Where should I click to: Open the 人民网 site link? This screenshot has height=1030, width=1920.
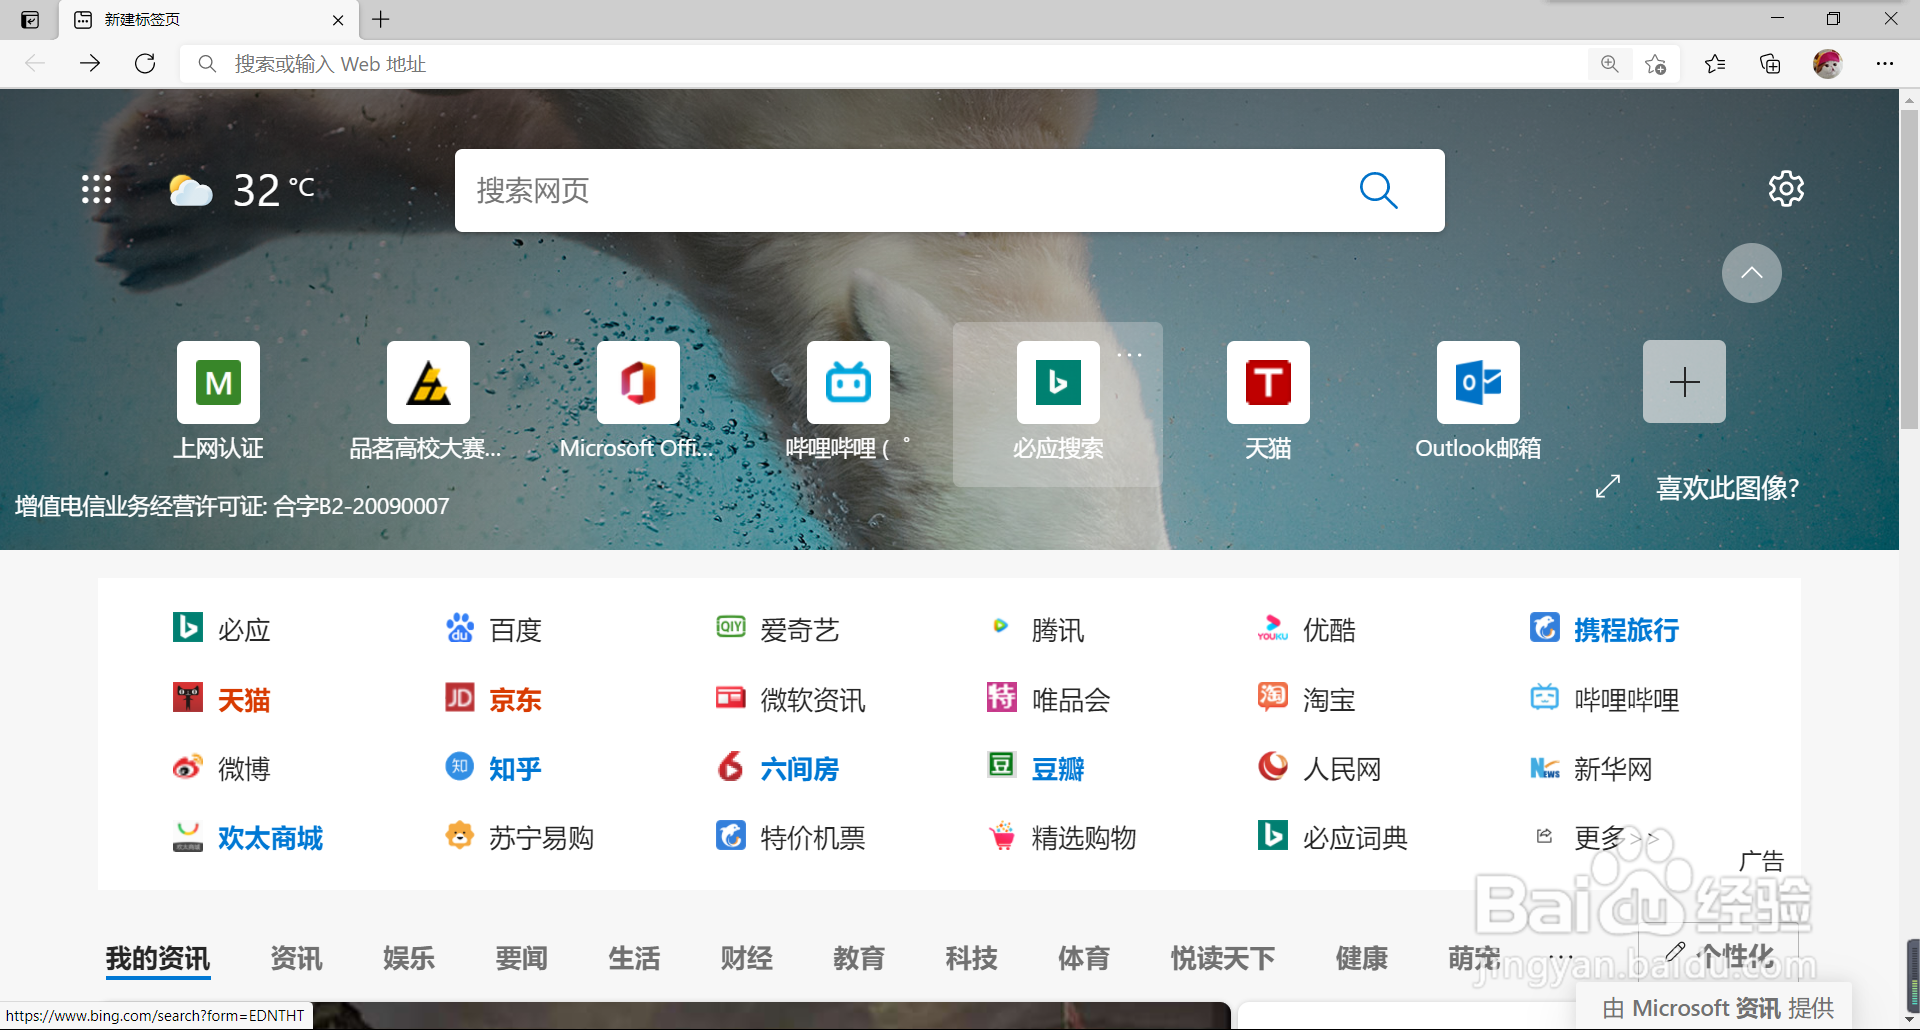point(1320,768)
